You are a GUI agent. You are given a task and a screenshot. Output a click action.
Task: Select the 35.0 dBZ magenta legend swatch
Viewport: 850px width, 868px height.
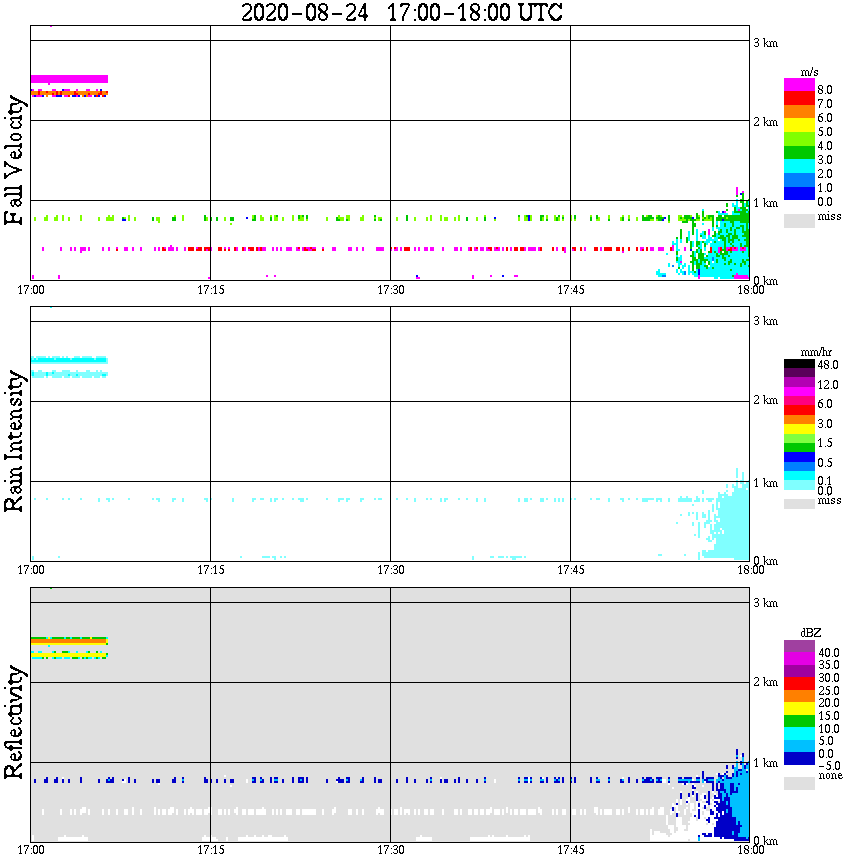pos(799,659)
